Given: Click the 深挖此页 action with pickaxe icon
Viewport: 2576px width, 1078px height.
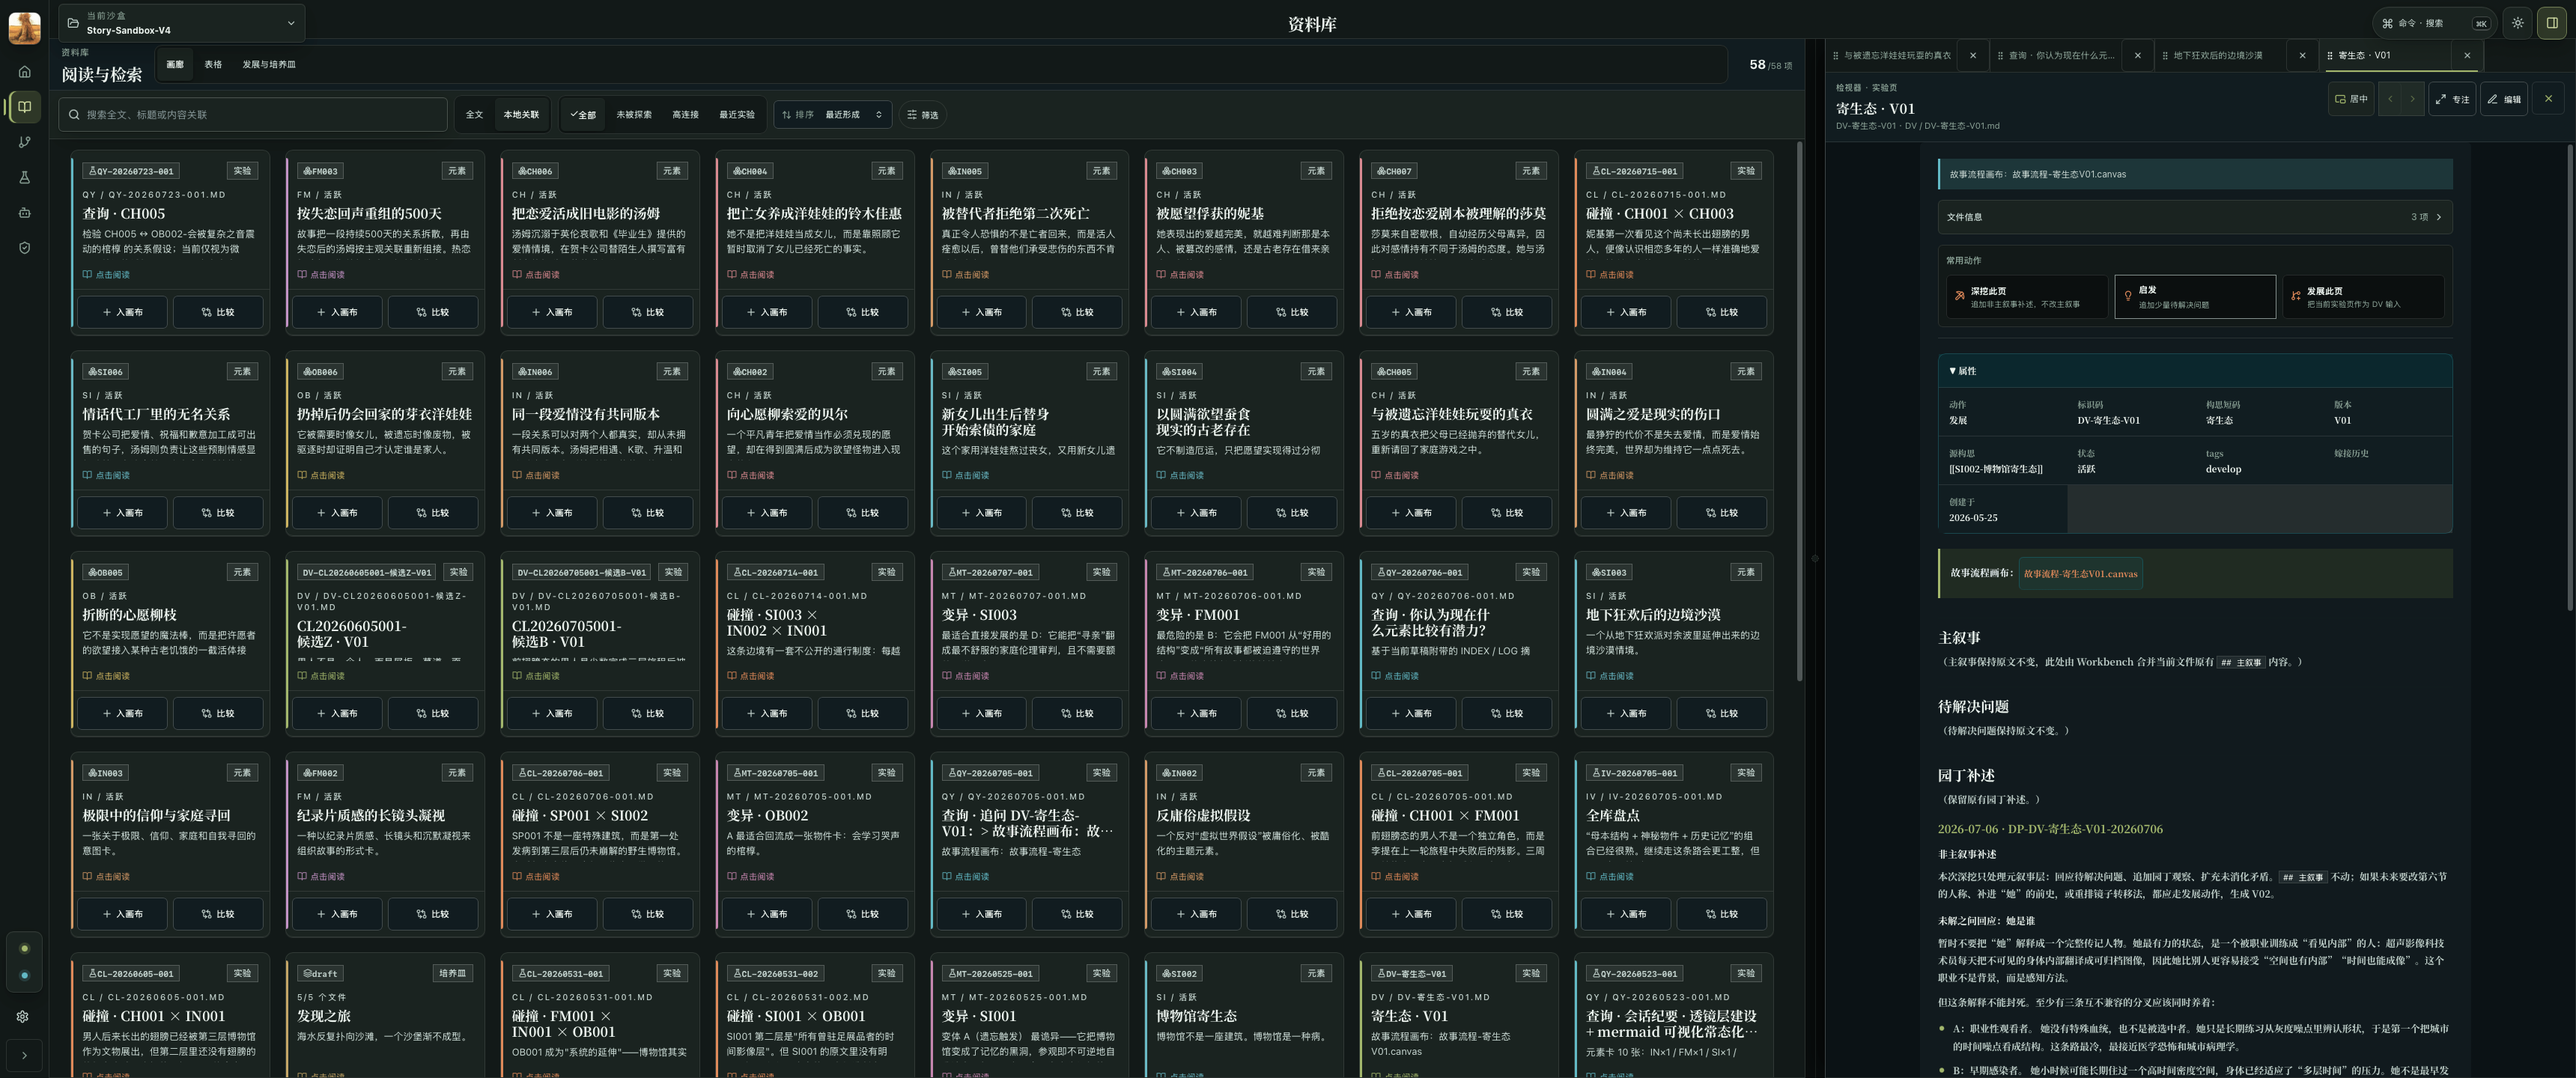Looking at the screenshot, I should pyautogui.click(x=2026, y=297).
